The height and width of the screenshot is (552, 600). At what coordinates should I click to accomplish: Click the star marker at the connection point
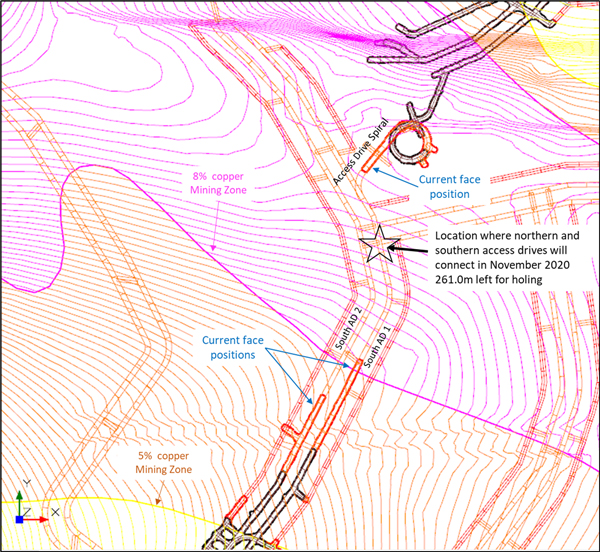378,244
